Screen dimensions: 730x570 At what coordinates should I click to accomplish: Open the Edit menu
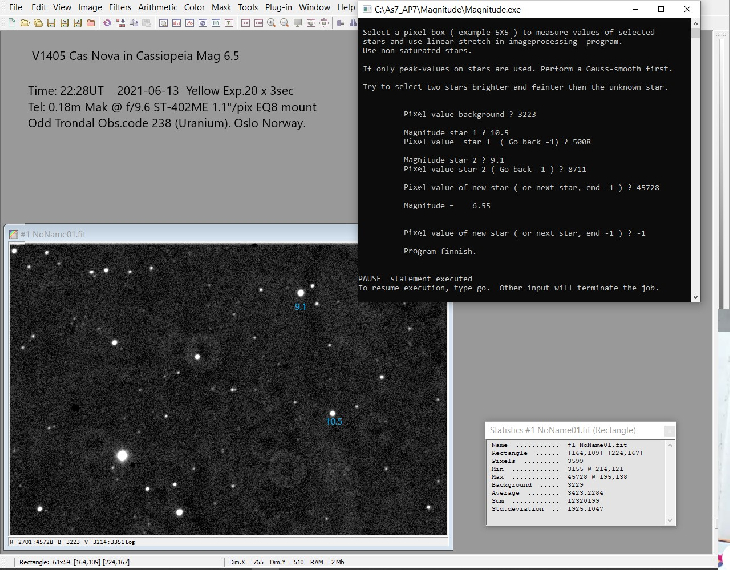pyautogui.click(x=38, y=7)
